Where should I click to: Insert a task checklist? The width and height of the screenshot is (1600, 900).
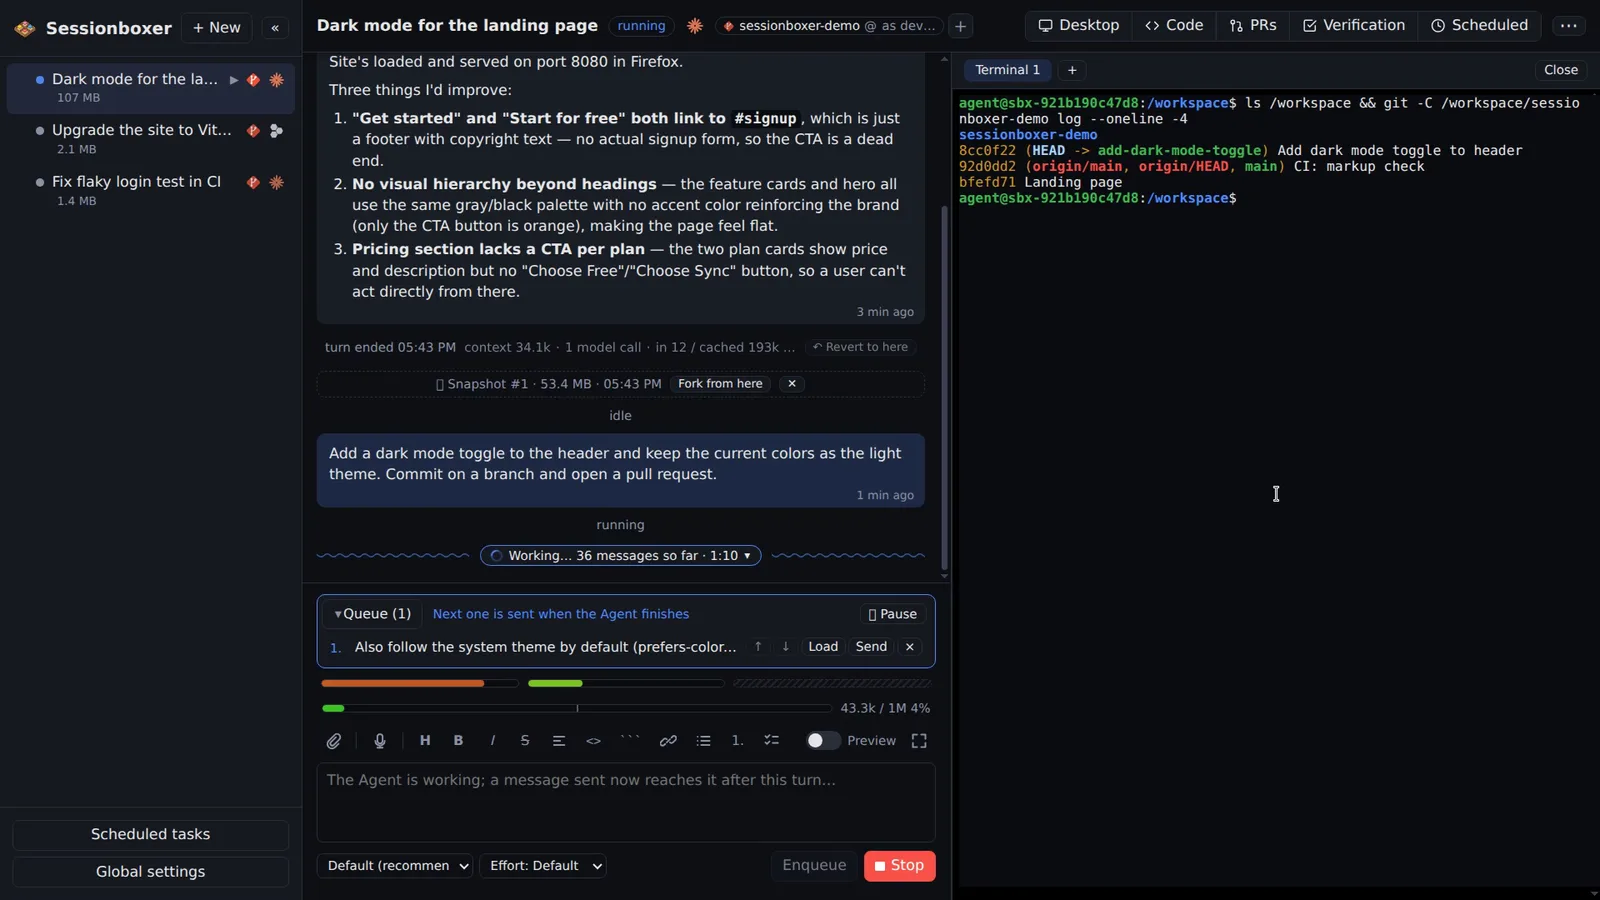coord(771,741)
